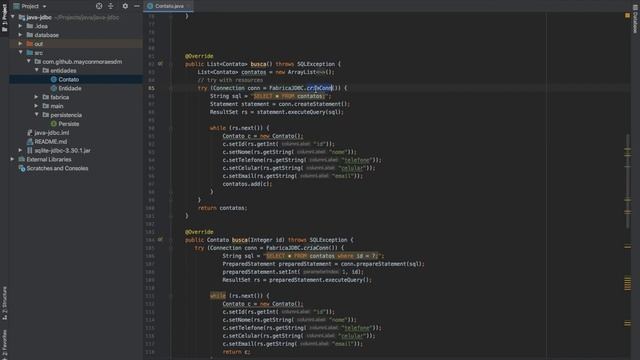The image size is (640, 360).
Task: Click the first @Override annotation
Action: (199, 56)
